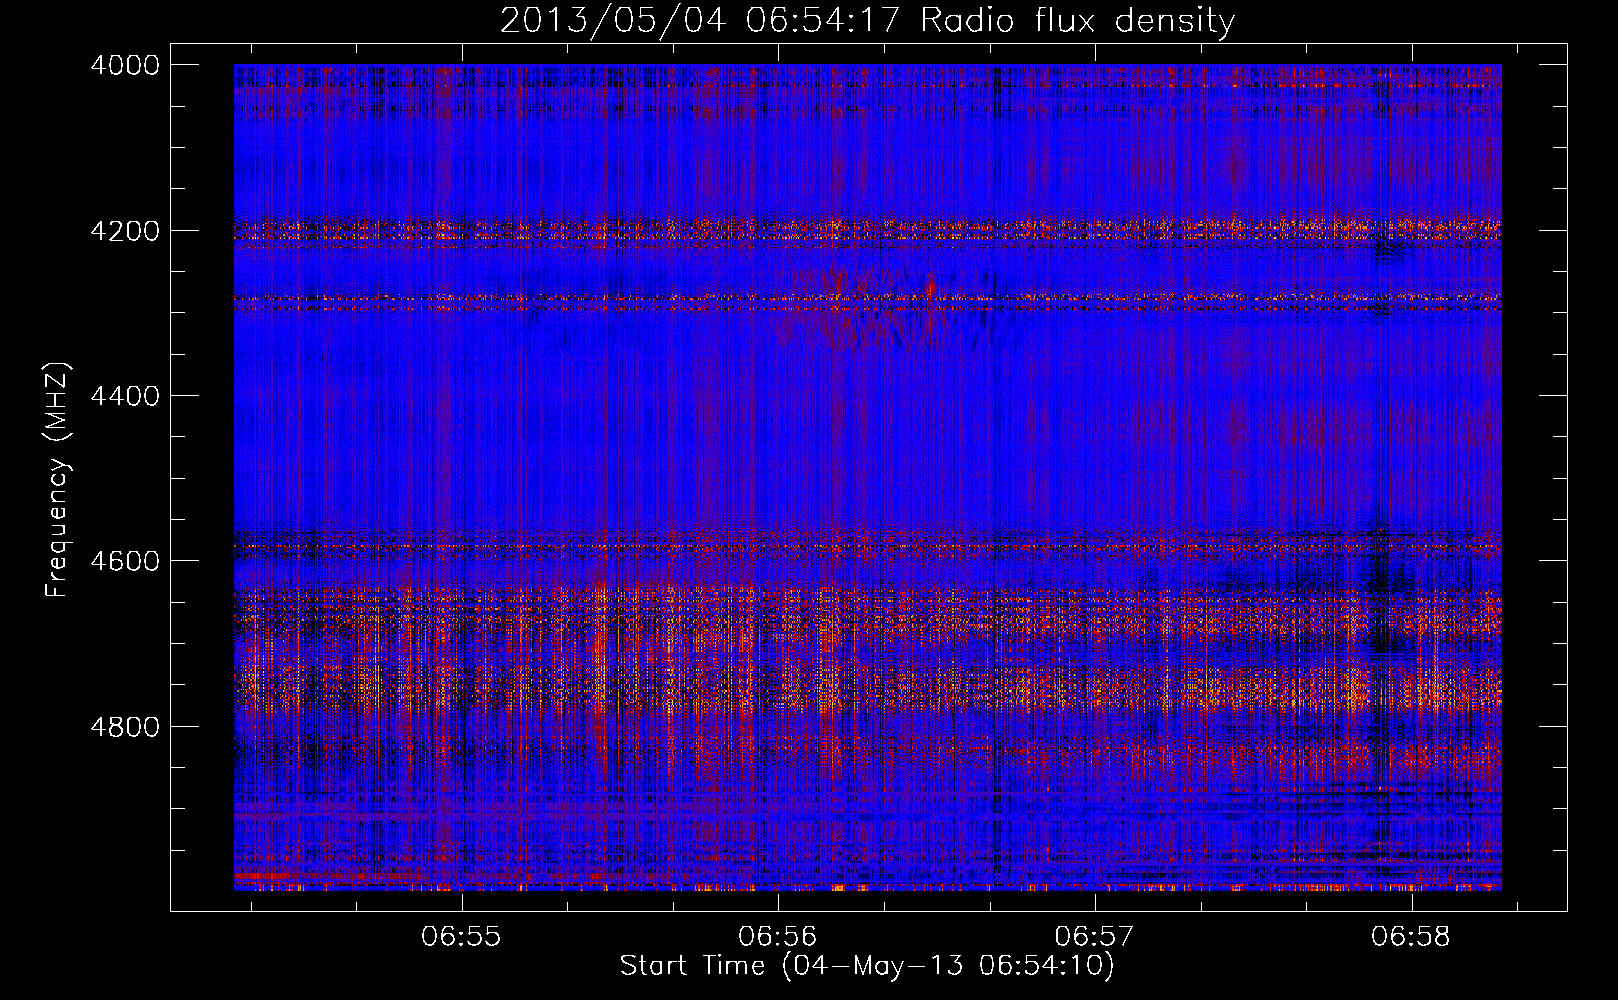The width and height of the screenshot is (1618, 1000).
Task: Click the 06:56 time tick label
Action: (778, 937)
